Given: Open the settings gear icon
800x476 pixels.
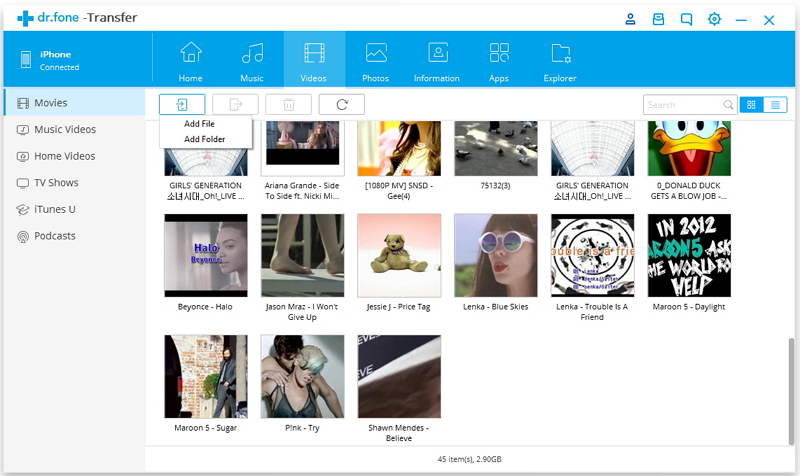Looking at the screenshot, I should (714, 19).
